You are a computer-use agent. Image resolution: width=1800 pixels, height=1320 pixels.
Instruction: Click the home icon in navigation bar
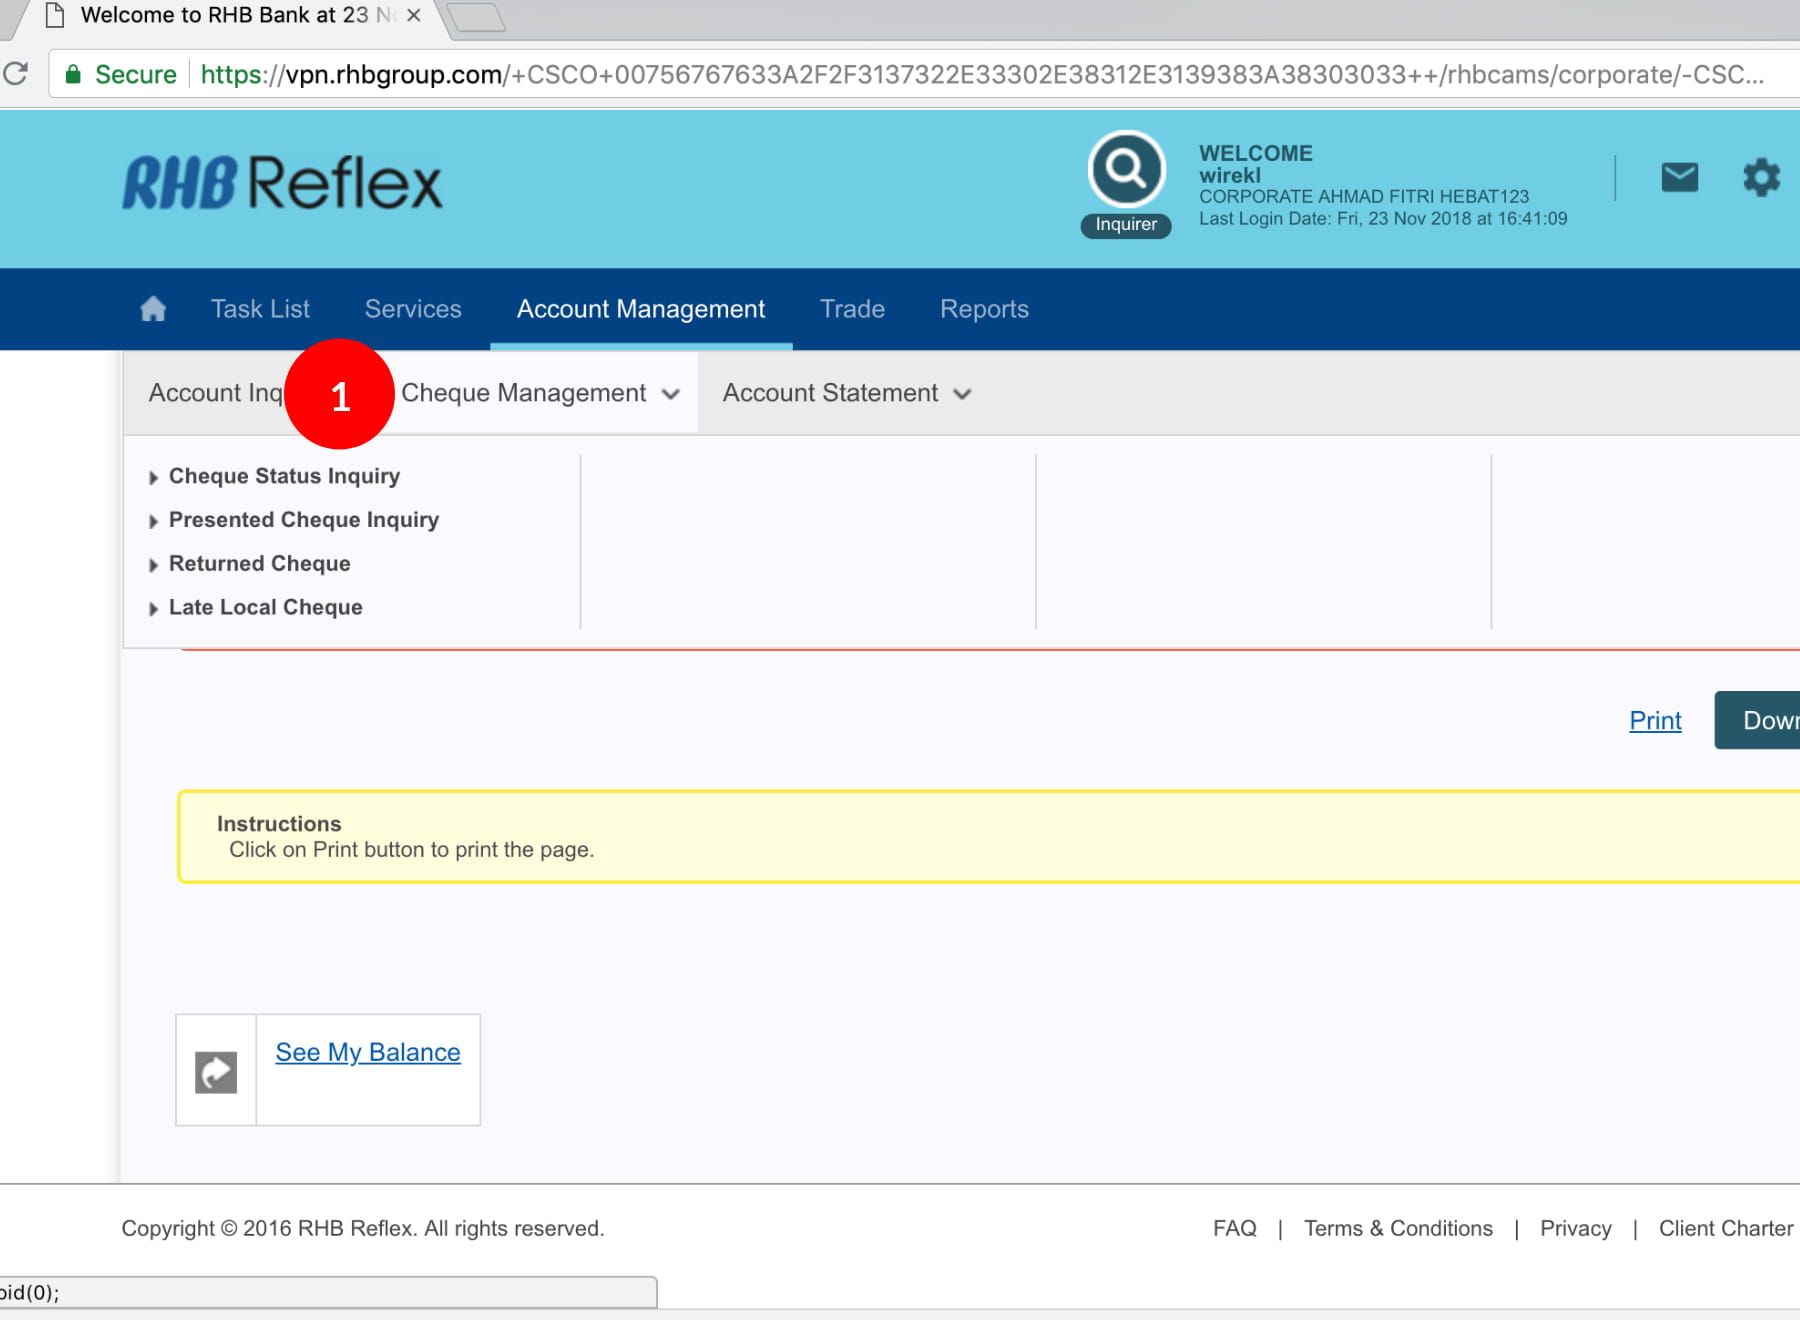(x=153, y=309)
